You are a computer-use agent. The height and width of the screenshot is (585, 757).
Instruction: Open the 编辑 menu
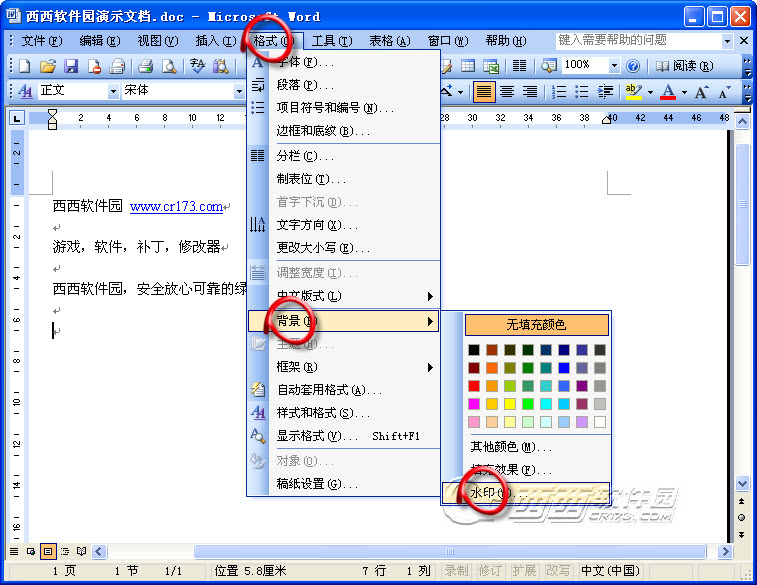click(x=99, y=41)
